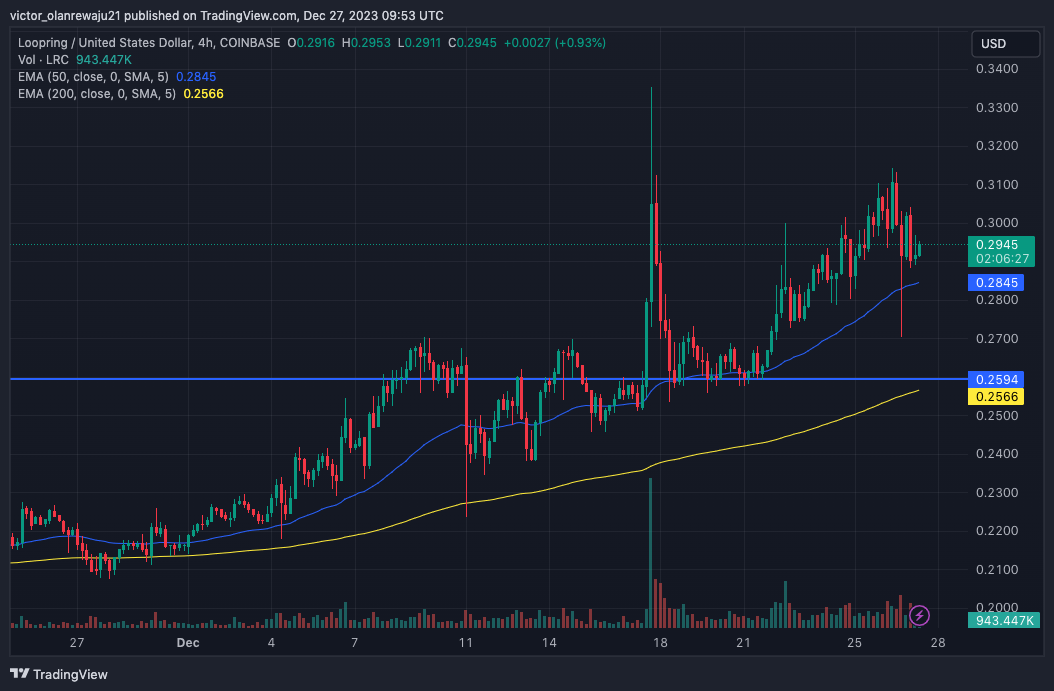The width and height of the screenshot is (1054, 691).
Task: Click the purple lightning bolt icon
Action: (919, 614)
